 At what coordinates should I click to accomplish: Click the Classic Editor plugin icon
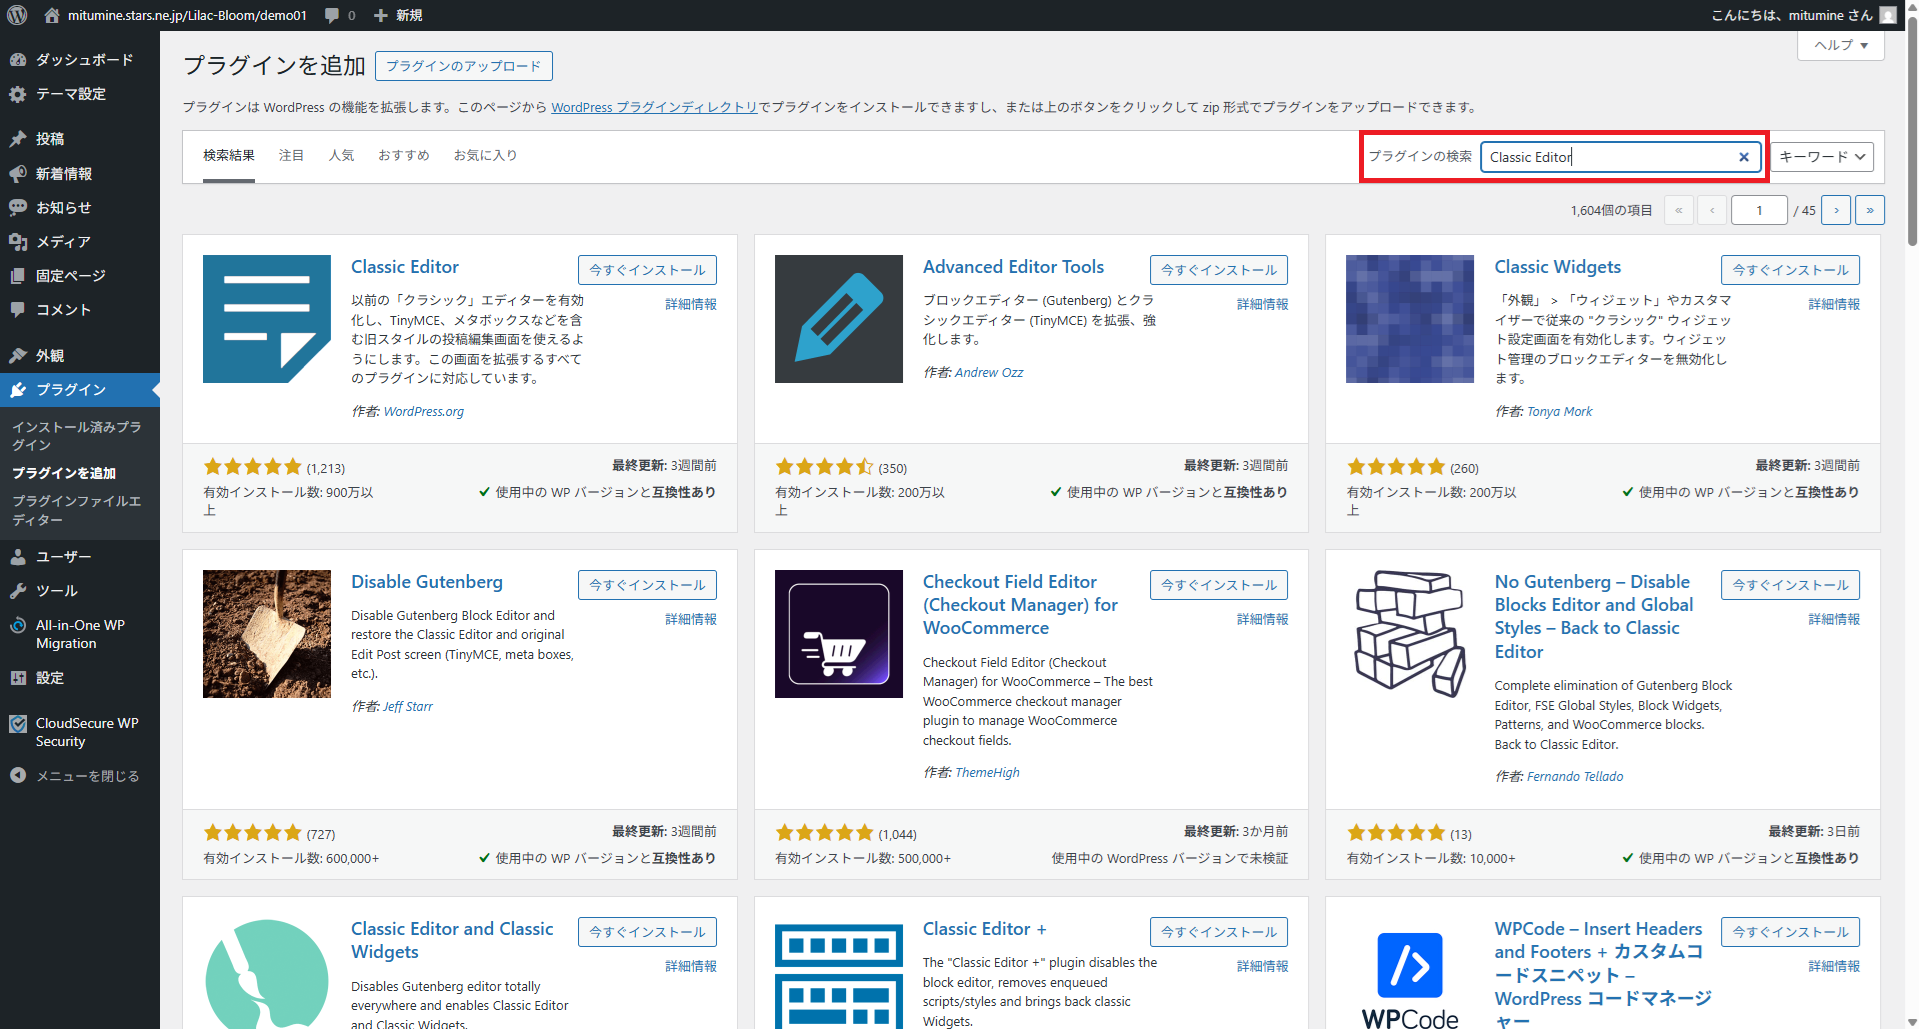(266, 319)
